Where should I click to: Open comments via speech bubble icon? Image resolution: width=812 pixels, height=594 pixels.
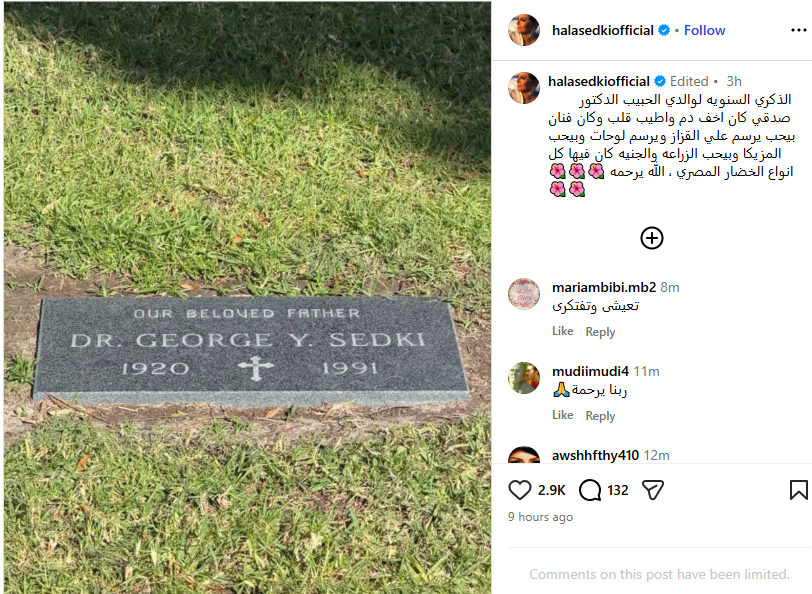click(x=590, y=490)
